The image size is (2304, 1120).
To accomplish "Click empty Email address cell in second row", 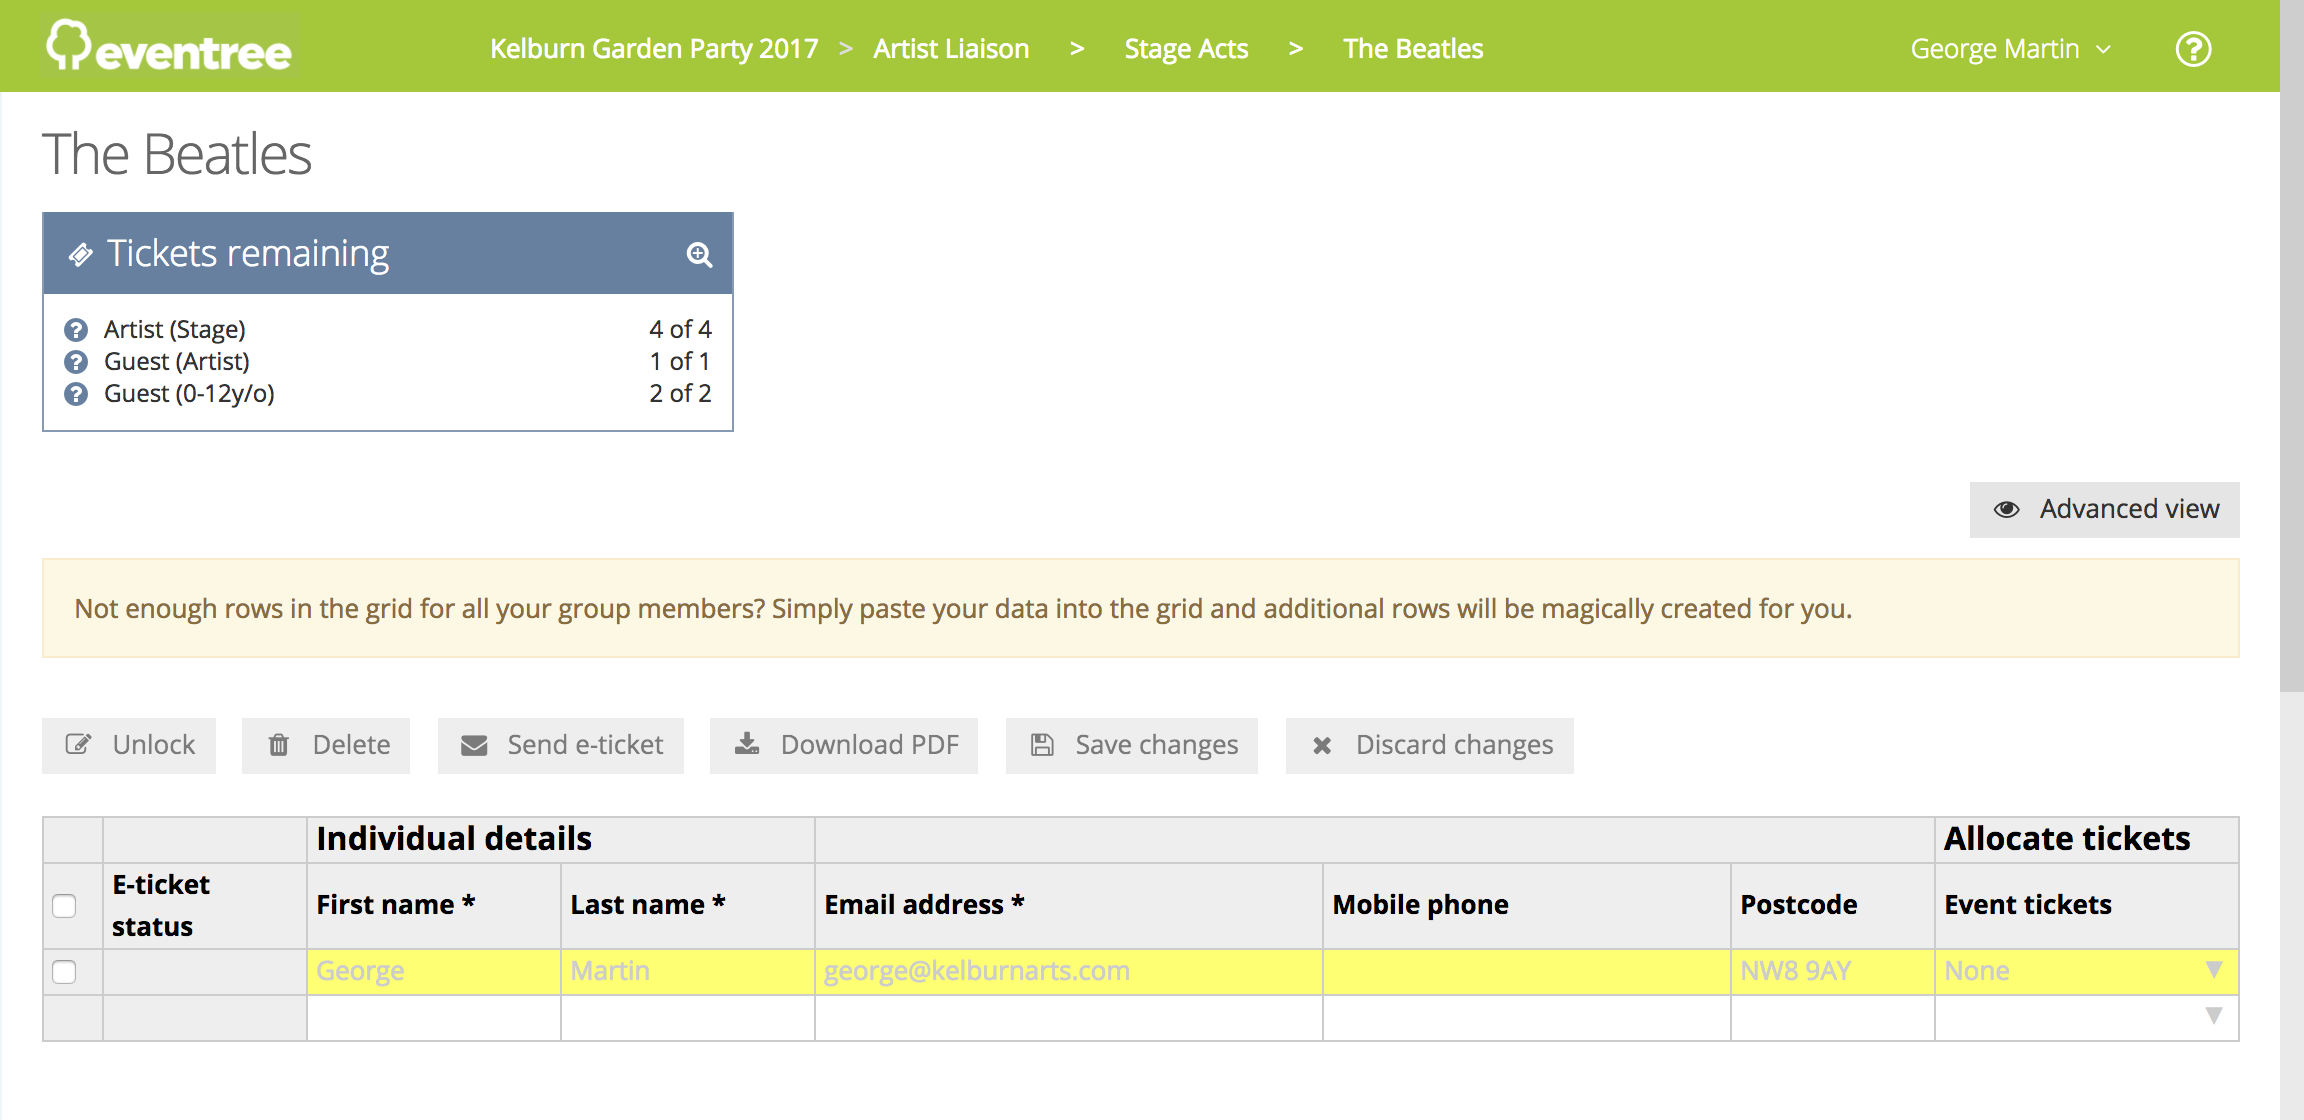I will click(1069, 1018).
